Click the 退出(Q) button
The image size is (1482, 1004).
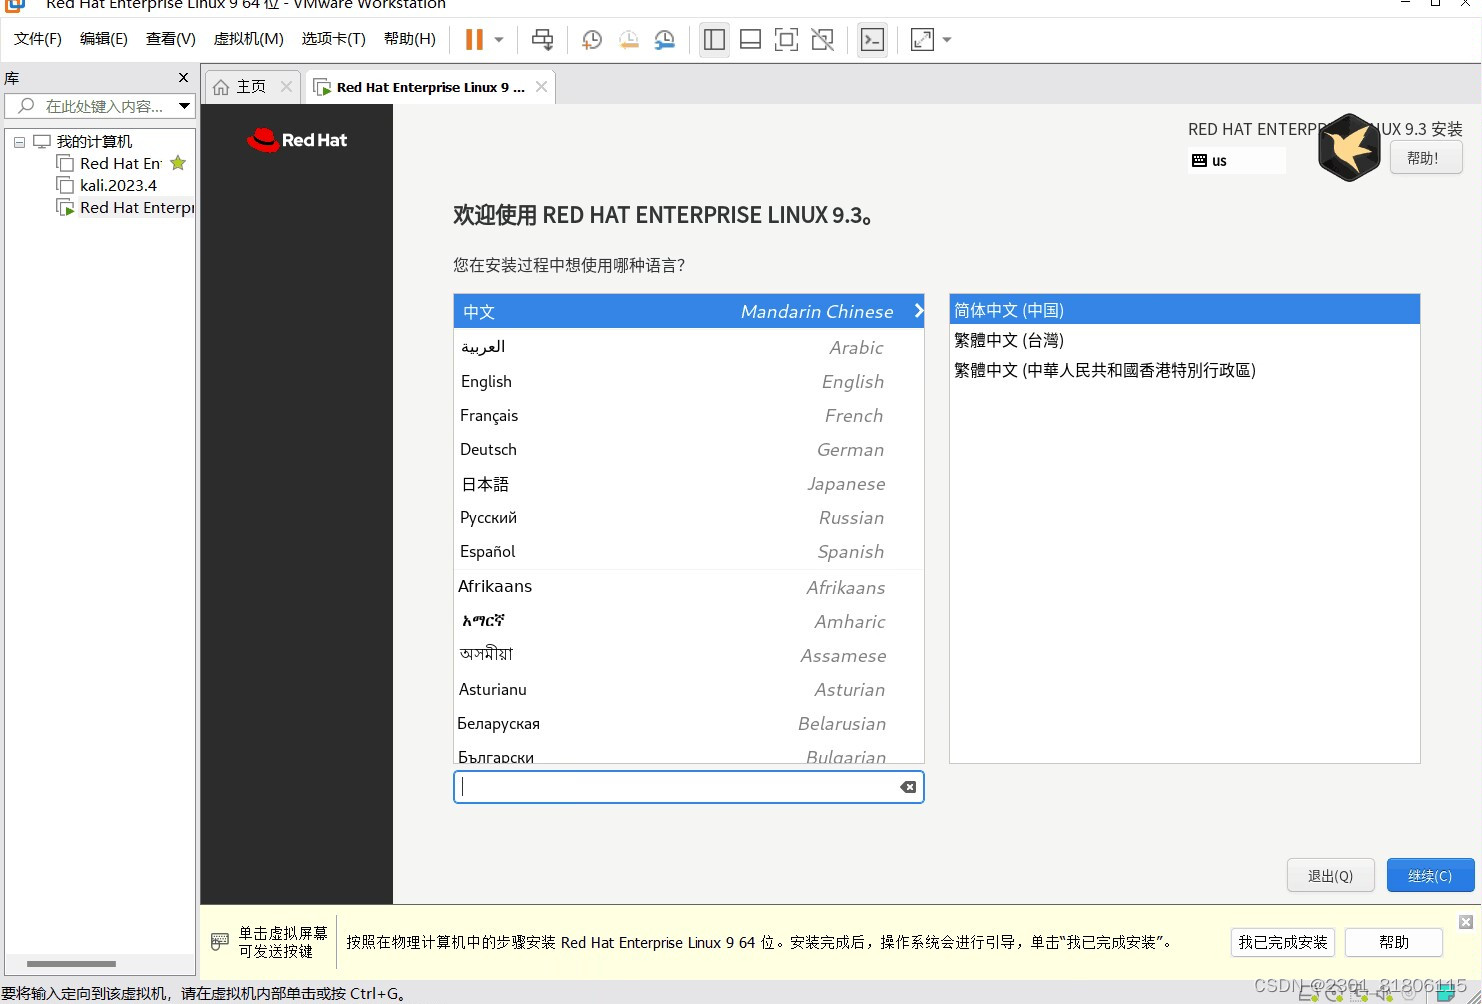point(1330,875)
